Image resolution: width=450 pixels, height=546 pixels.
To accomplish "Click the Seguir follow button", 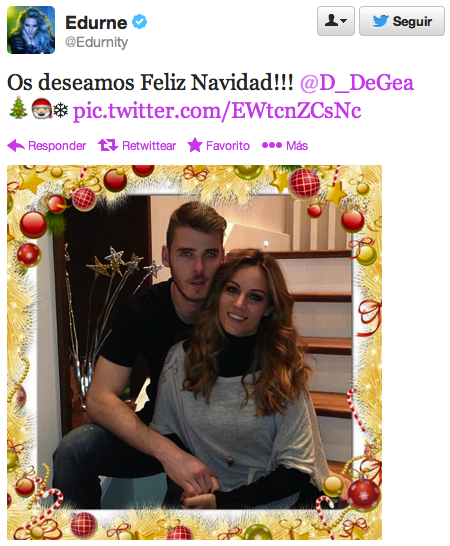I will tap(402, 21).
